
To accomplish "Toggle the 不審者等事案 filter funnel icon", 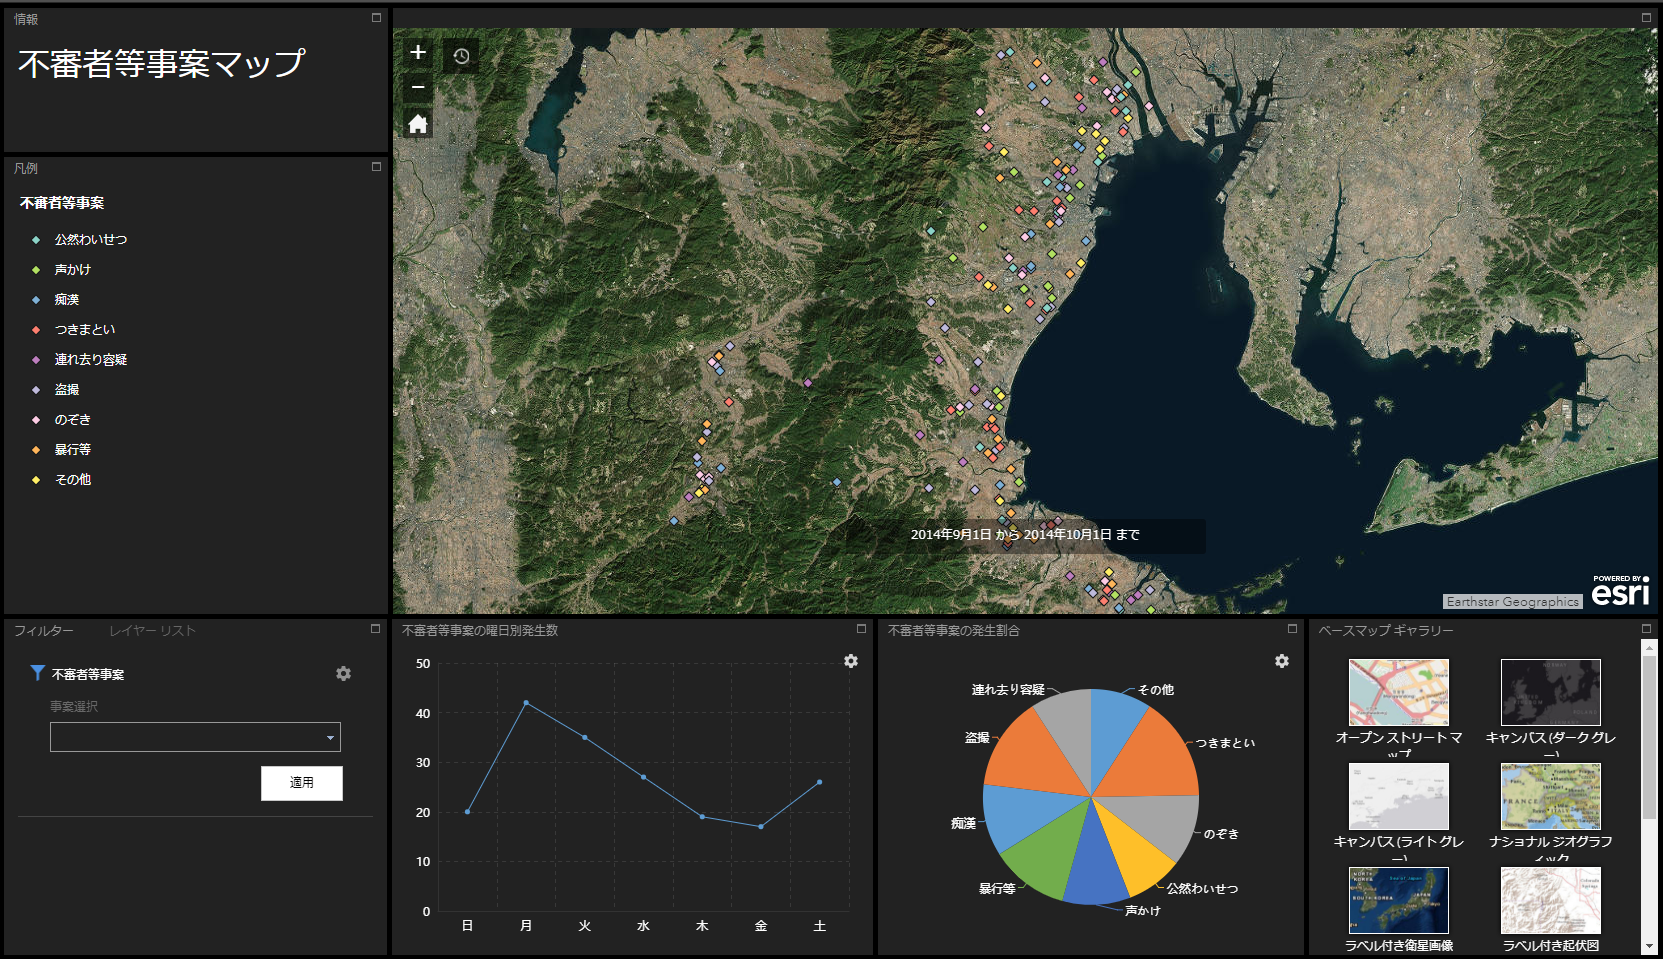I will click(37, 673).
